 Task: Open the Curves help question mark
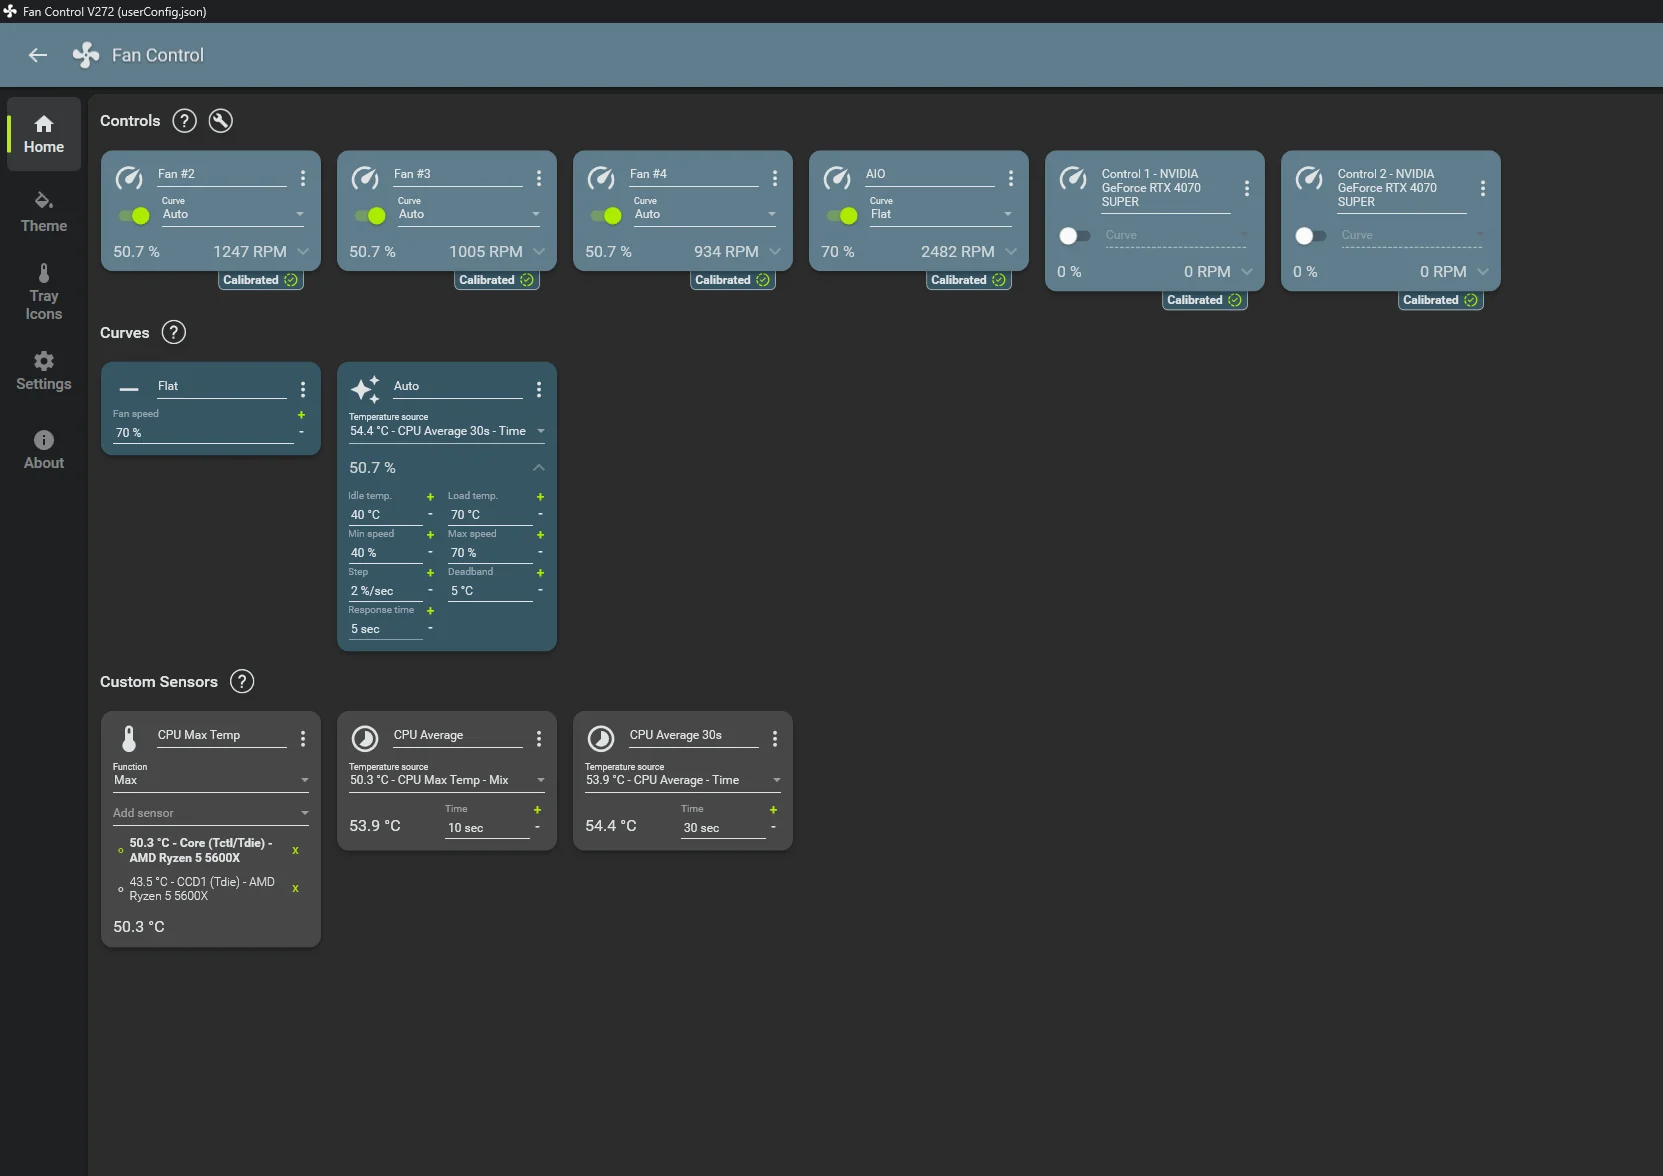point(174,332)
